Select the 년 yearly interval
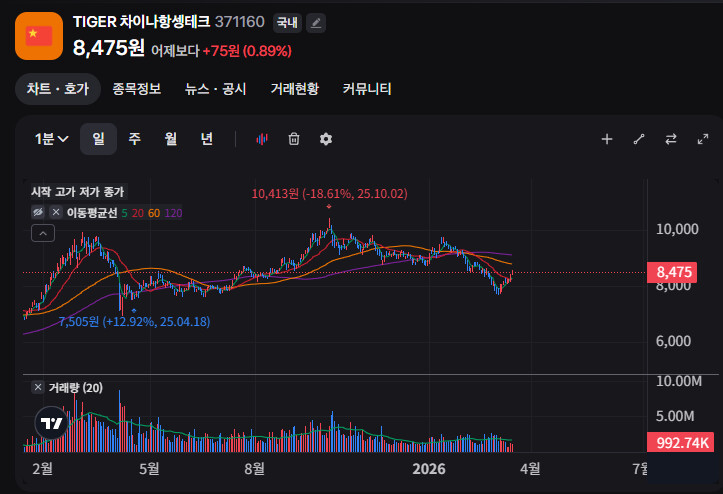 tap(207, 139)
